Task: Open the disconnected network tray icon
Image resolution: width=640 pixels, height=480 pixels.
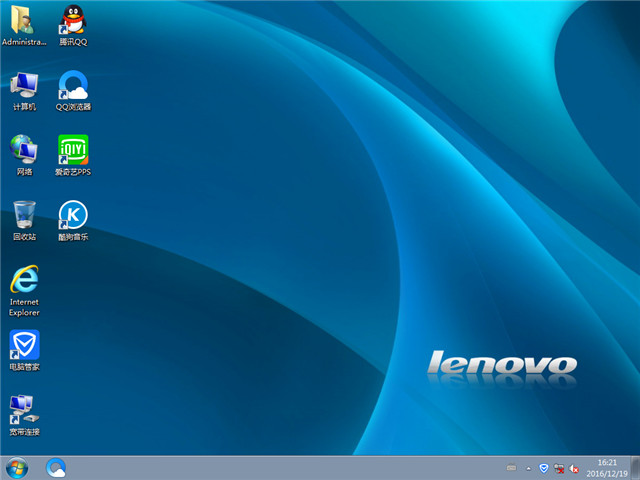Action: [559, 468]
